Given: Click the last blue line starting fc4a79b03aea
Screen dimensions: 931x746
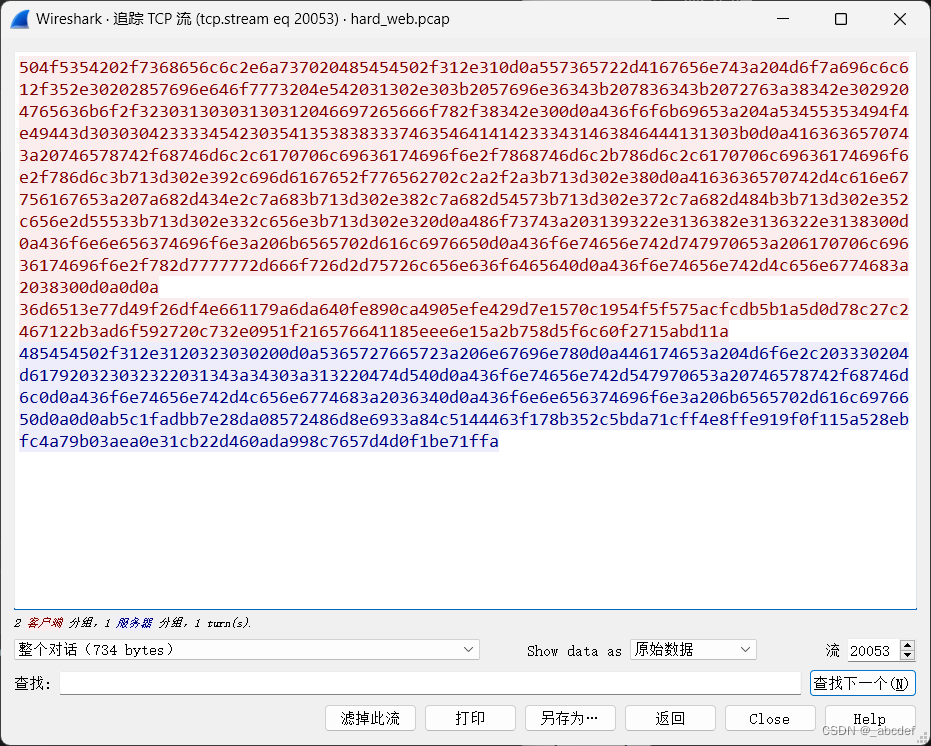Looking at the screenshot, I should (x=259, y=441).
